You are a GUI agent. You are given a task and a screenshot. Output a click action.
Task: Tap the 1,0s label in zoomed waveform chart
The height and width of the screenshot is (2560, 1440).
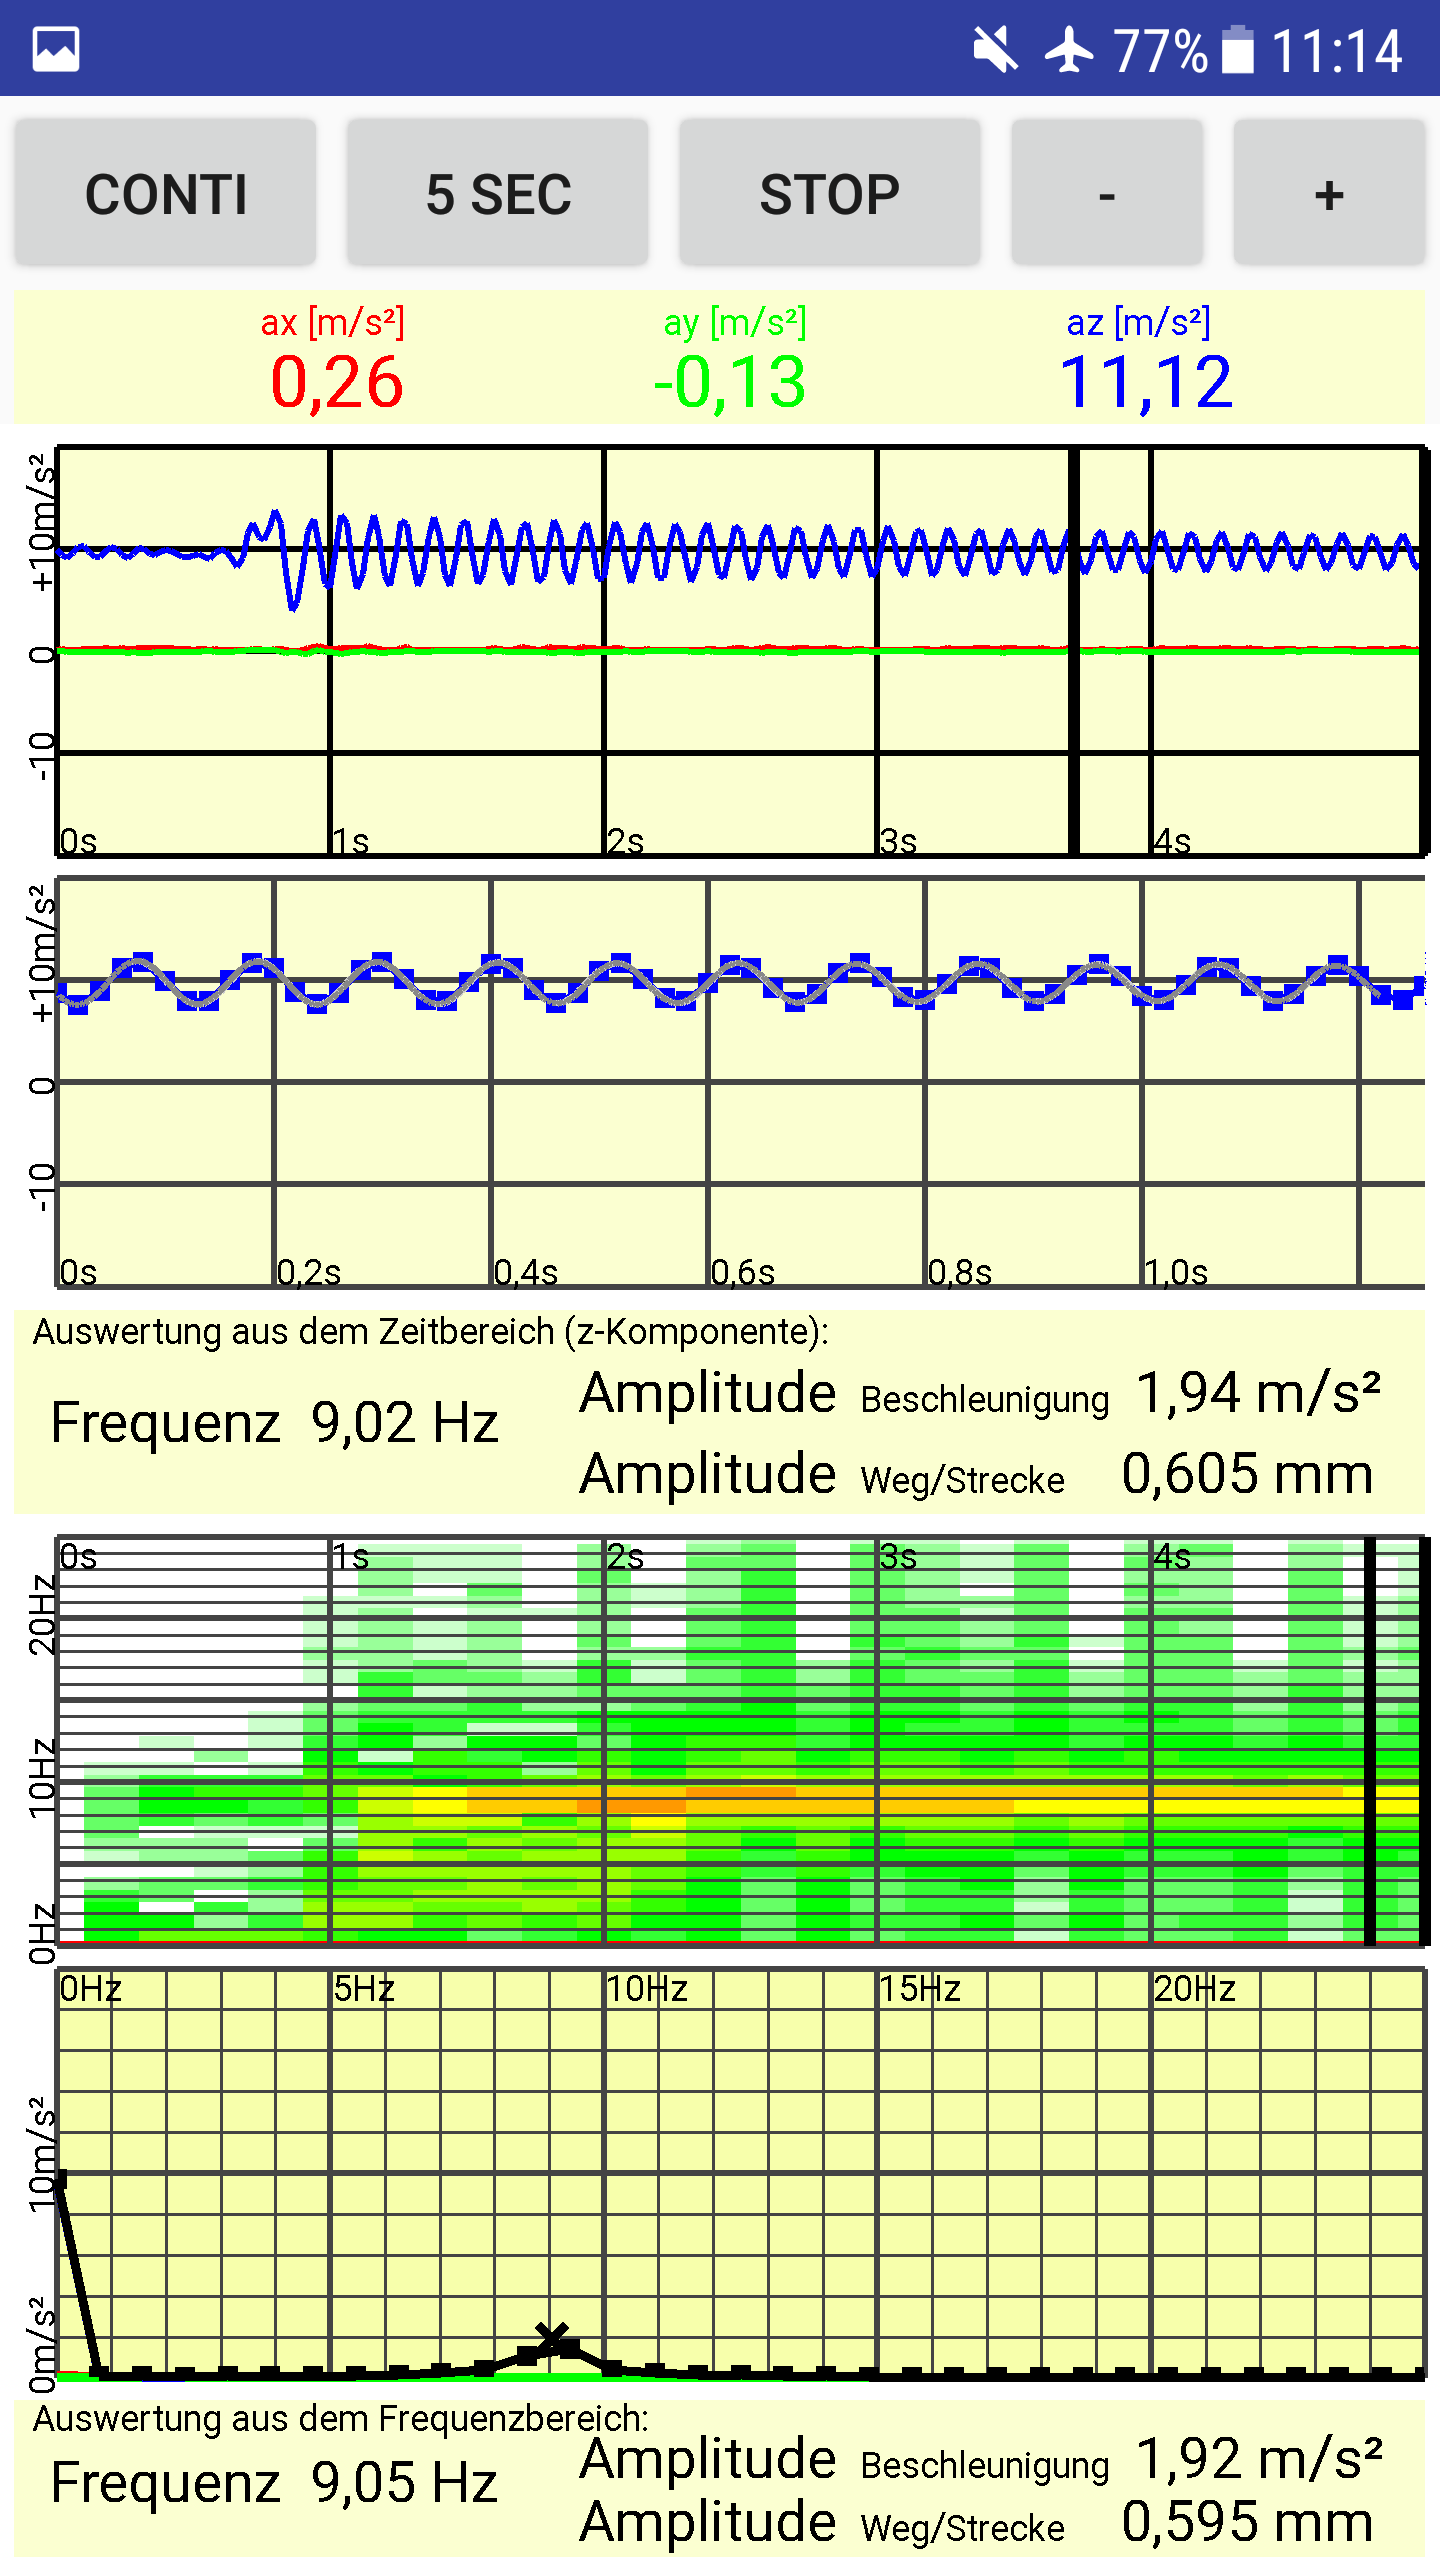(1176, 1272)
